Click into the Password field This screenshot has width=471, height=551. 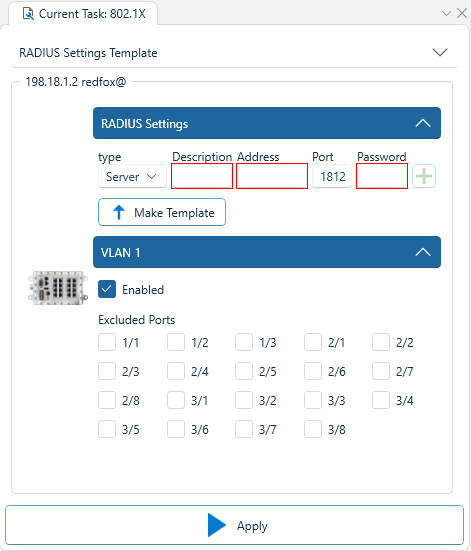coord(382,176)
